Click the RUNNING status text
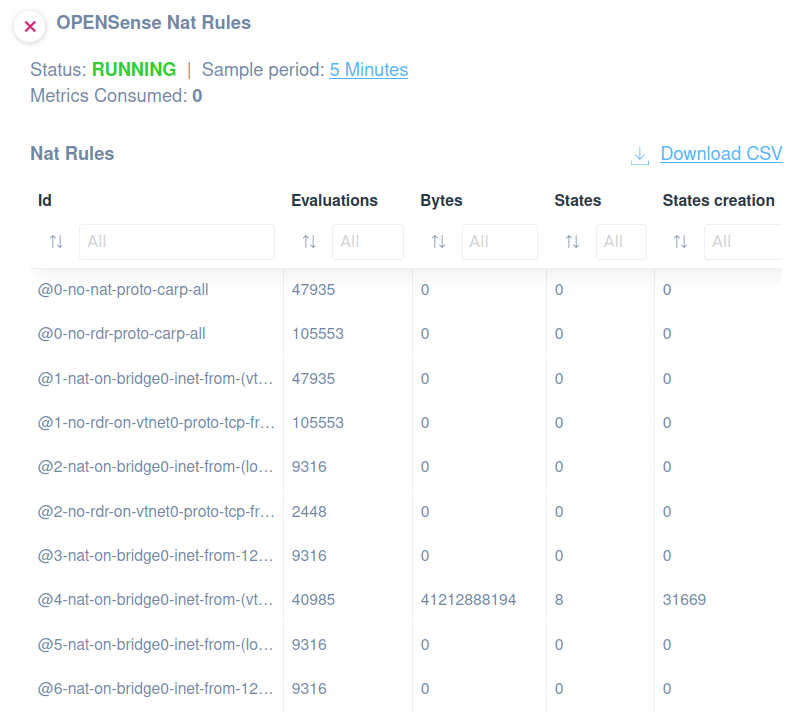Screen dimensions: 803x718 pyautogui.click(x=134, y=70)
